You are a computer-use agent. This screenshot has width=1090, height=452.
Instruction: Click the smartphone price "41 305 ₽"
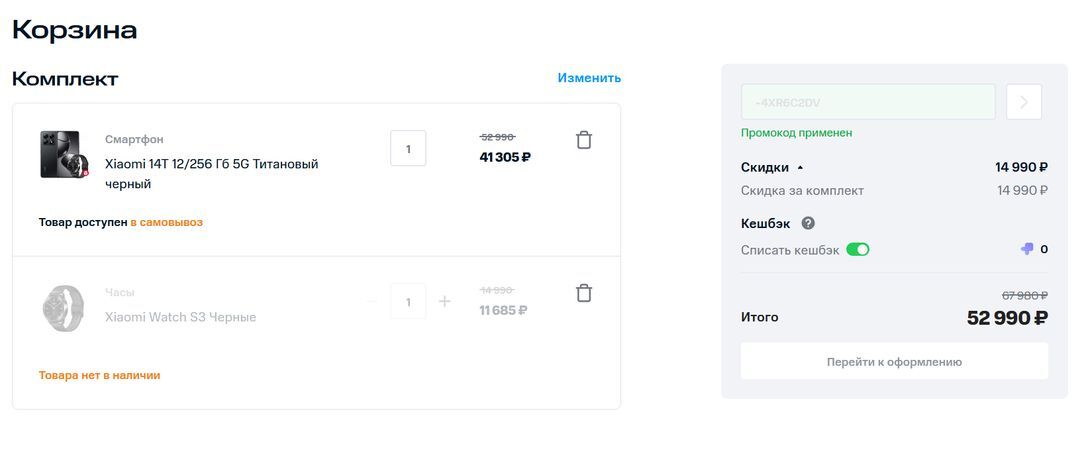505,157
